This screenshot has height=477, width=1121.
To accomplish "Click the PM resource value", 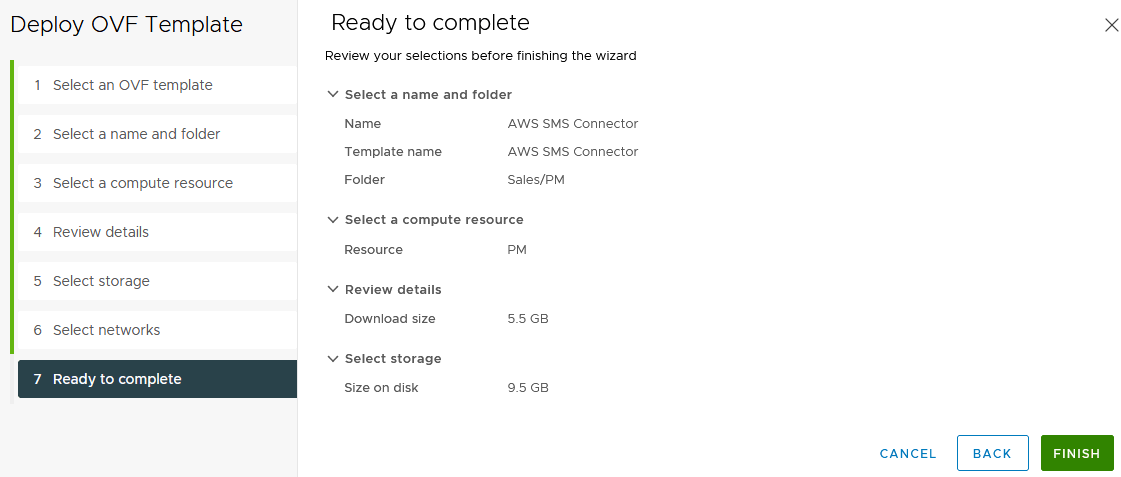I will tap(517, 250).
